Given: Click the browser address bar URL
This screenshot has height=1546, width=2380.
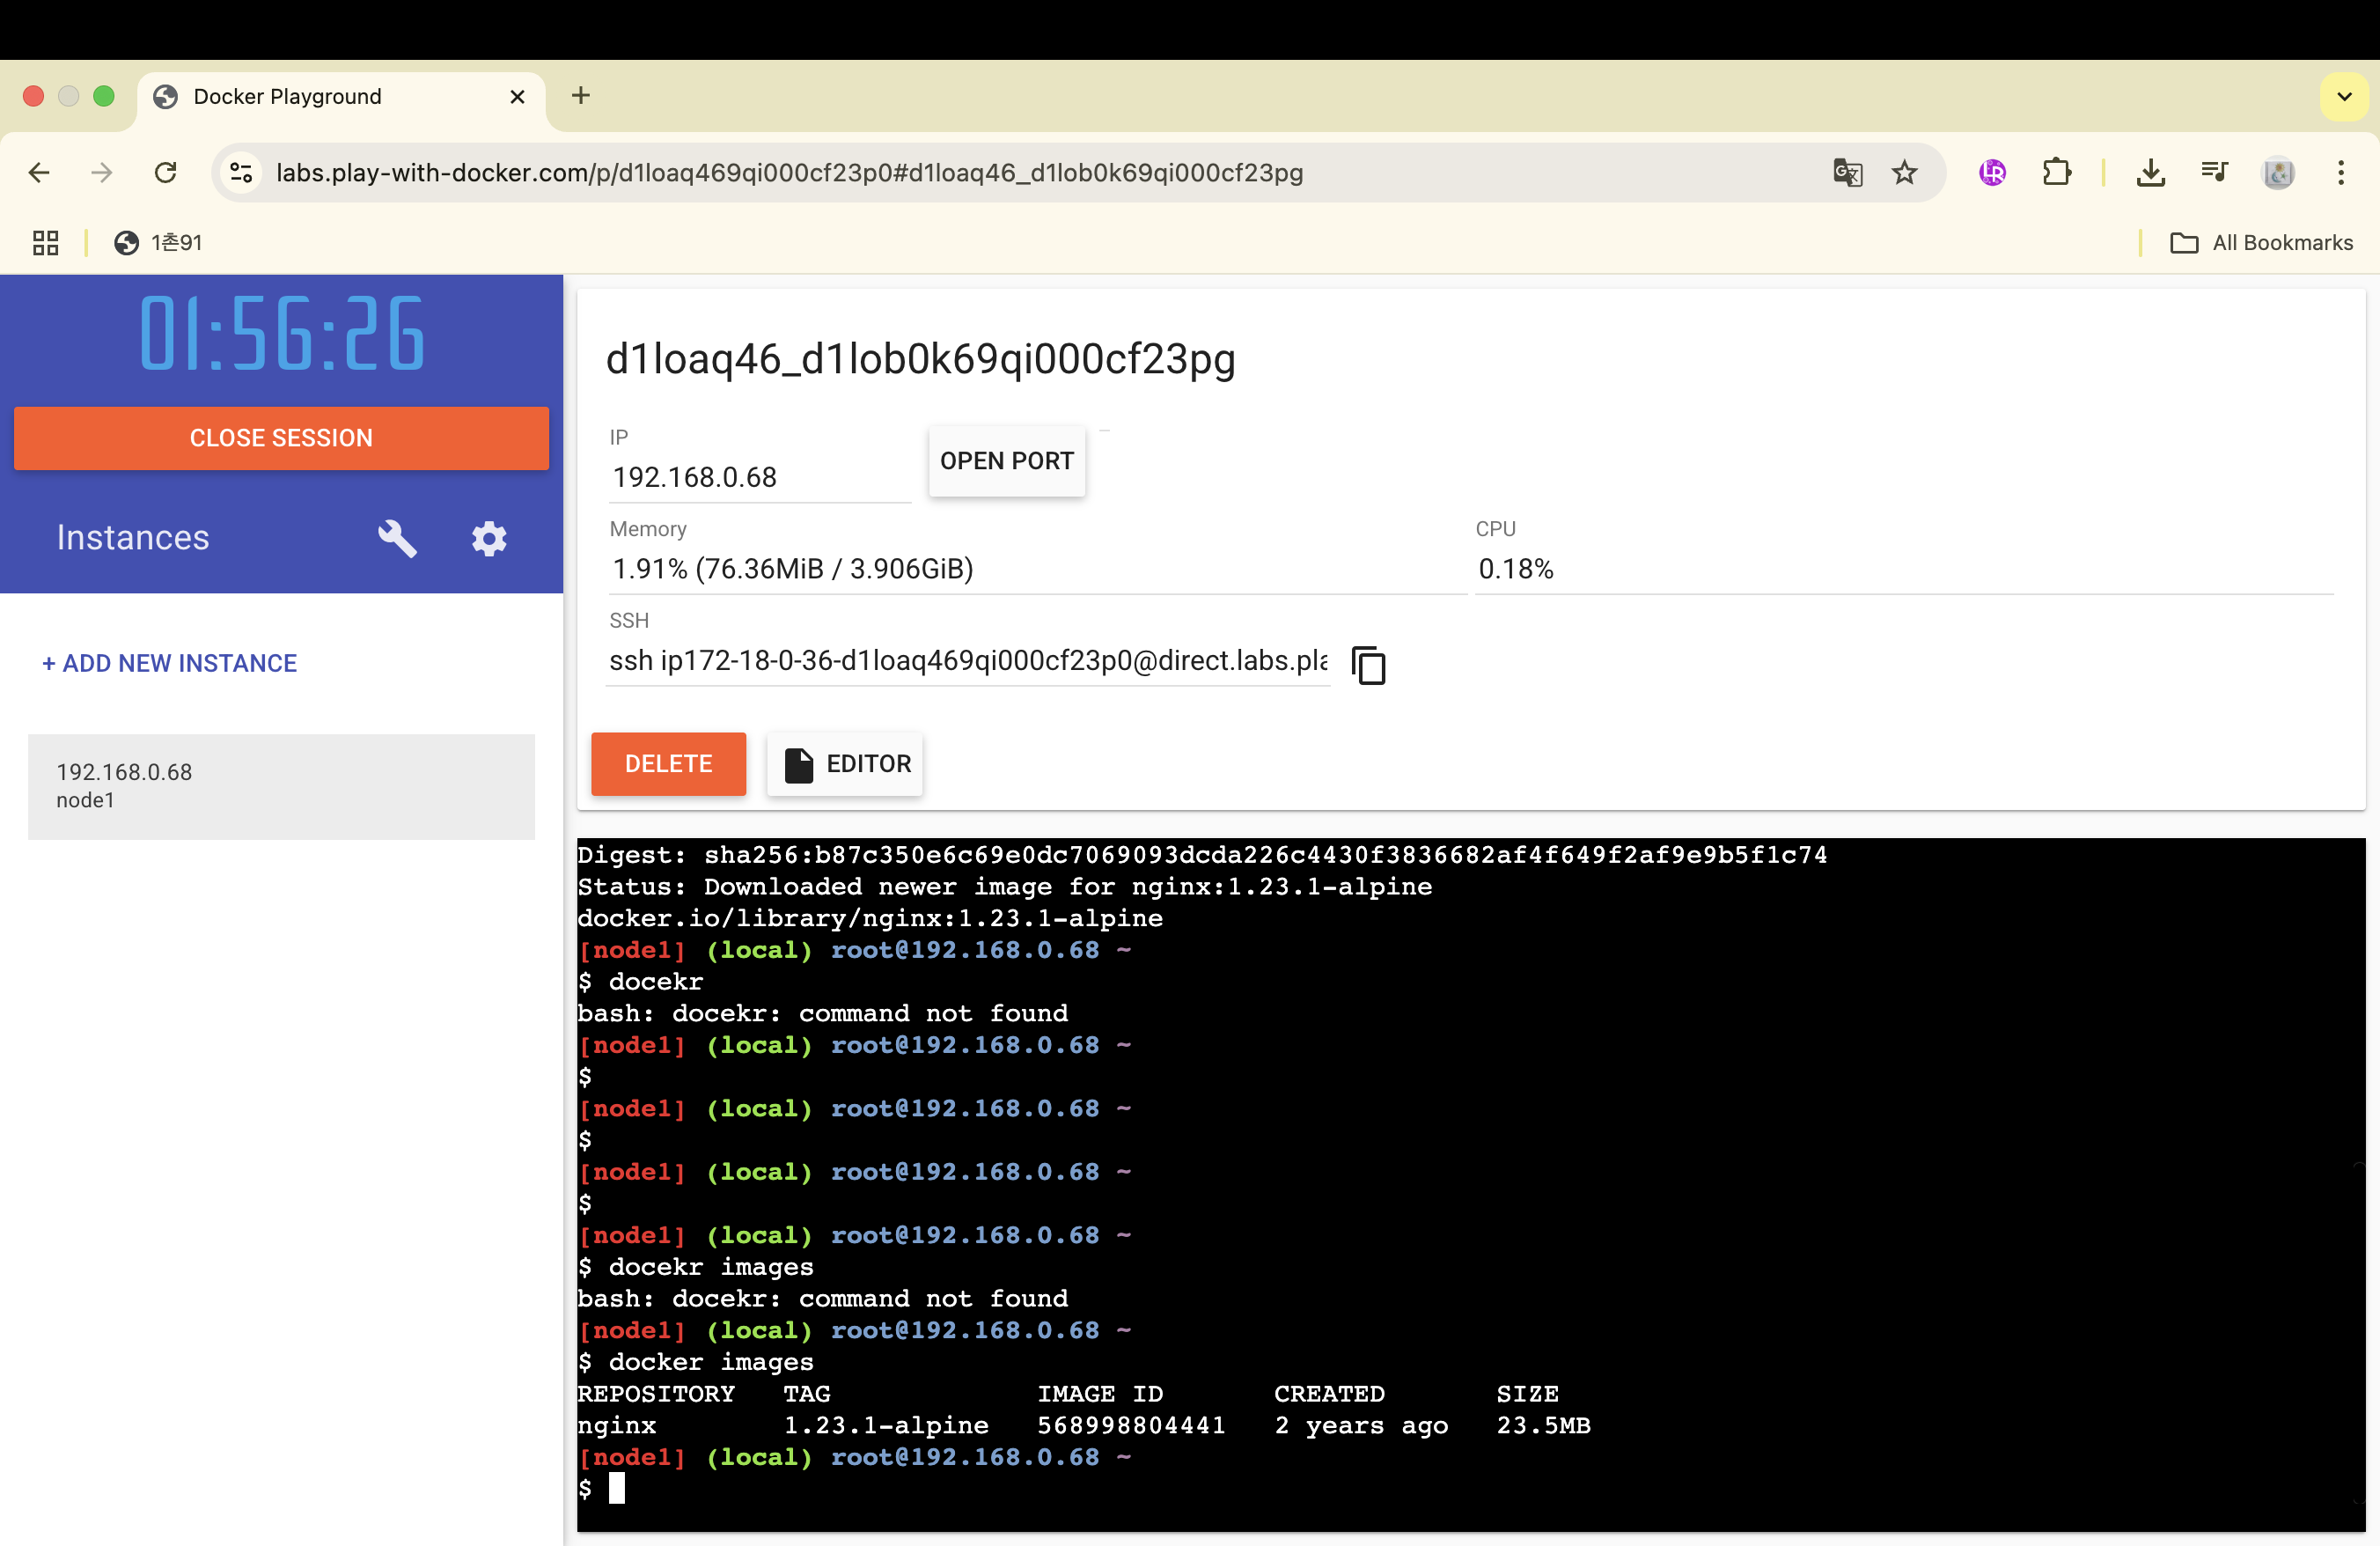Looking at the screenshot, I should point(790,173).
